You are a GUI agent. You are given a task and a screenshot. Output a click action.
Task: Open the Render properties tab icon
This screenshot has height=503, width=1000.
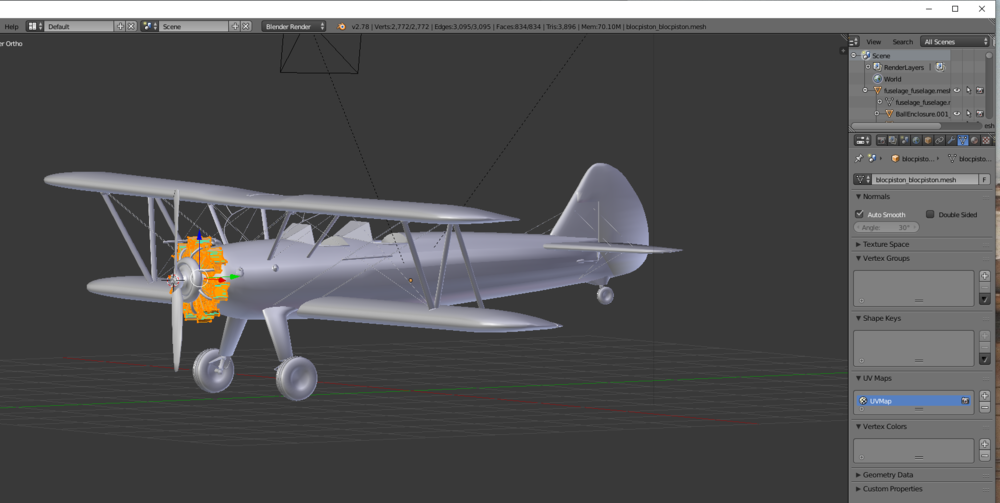click(x=881, y=140)
